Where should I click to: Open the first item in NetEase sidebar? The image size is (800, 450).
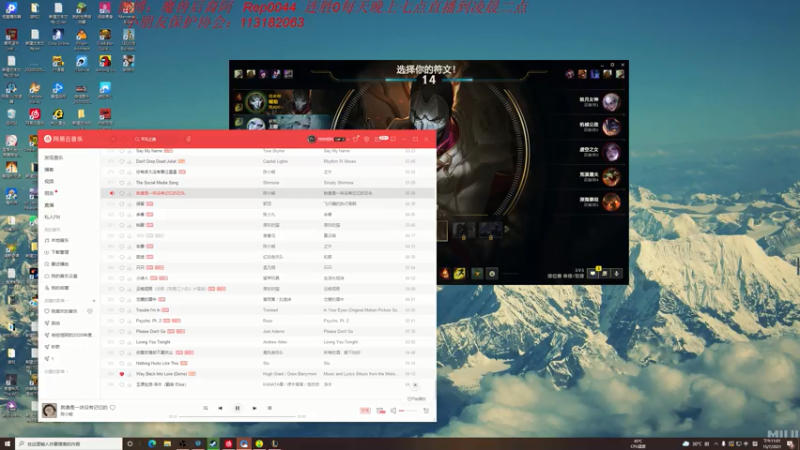(x=54, y=158)
